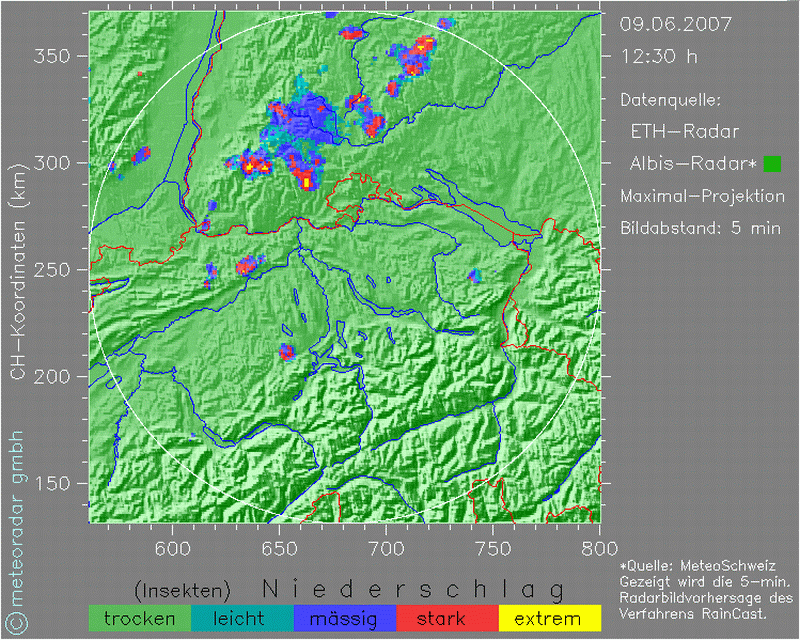Click the 'leicht' teal legend swatch

(x=242, y=619)
